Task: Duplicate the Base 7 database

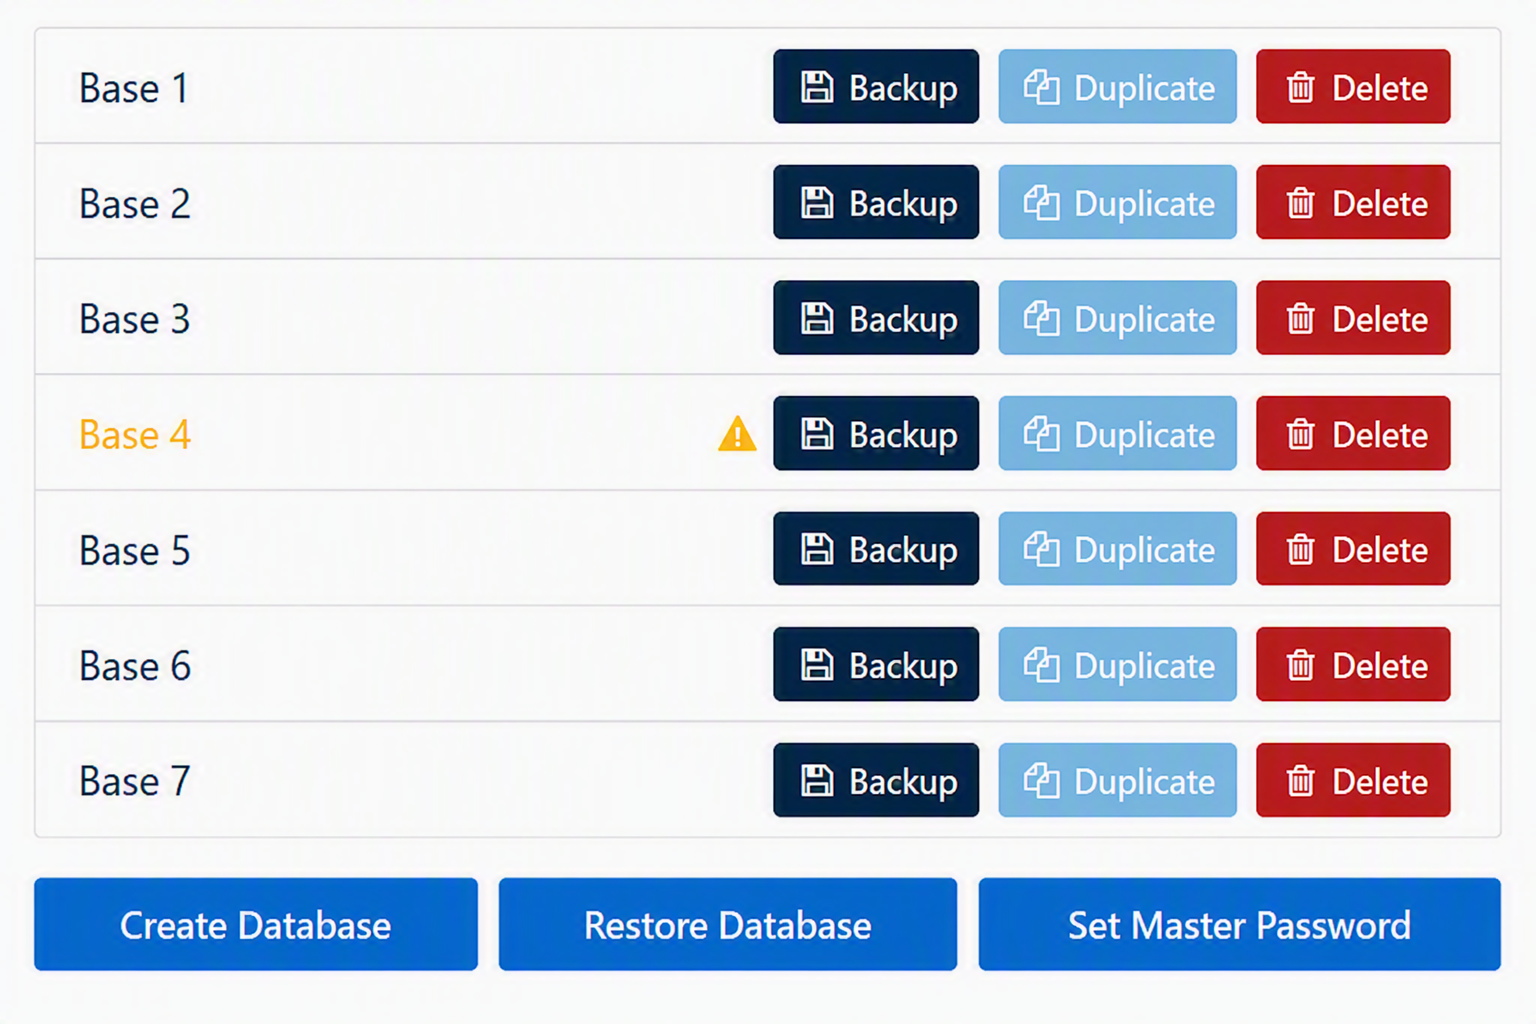Action: (x=1117, y=780)
